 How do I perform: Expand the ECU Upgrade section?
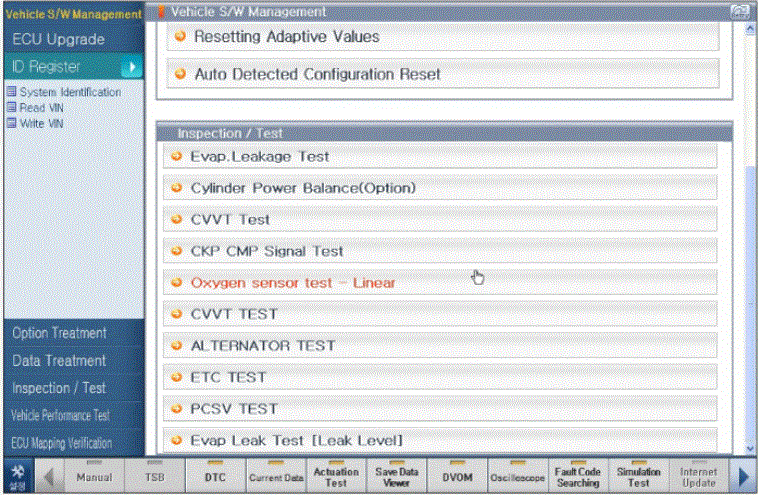point(58,39)
